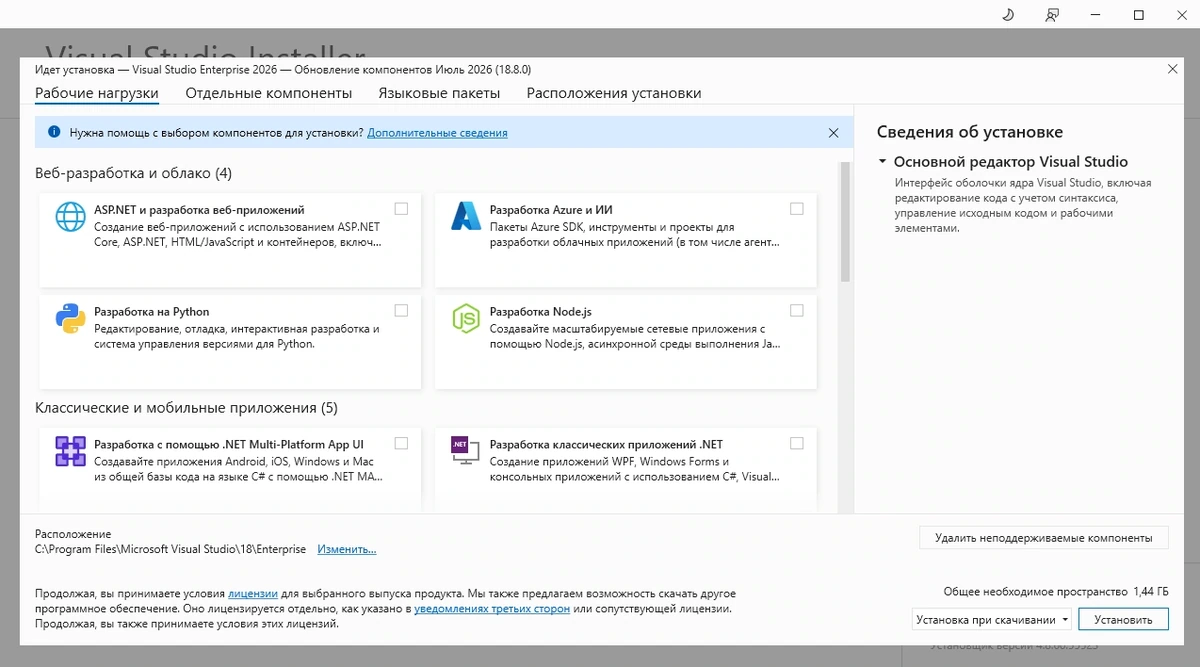Image resolution: width=1200 pixels, height=667 pixels.
Task: Maximize the Visual Studio Installer window
Action: [x=1138, y=15]
